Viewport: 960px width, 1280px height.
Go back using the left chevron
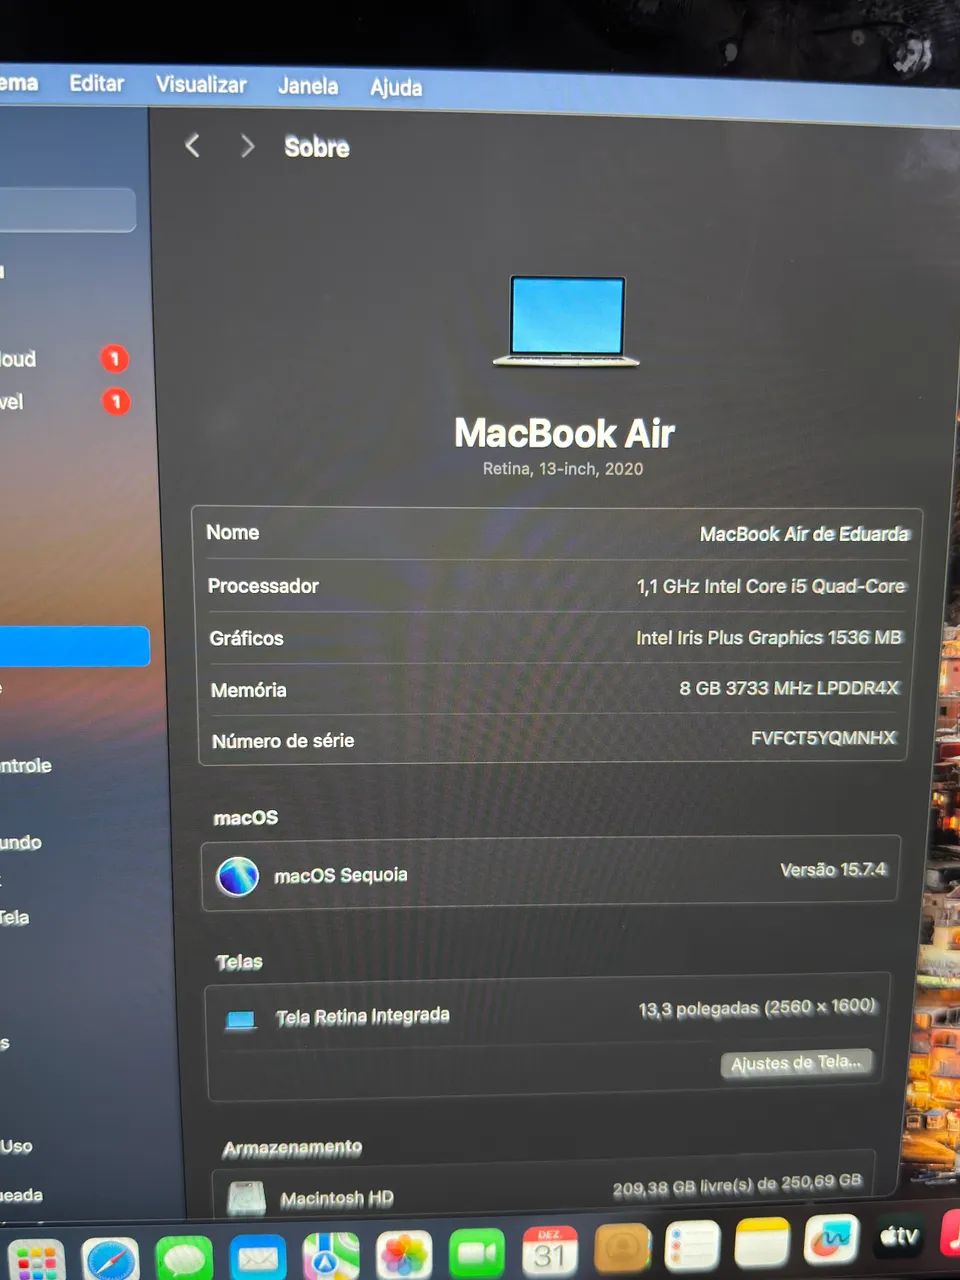[193, 146]
